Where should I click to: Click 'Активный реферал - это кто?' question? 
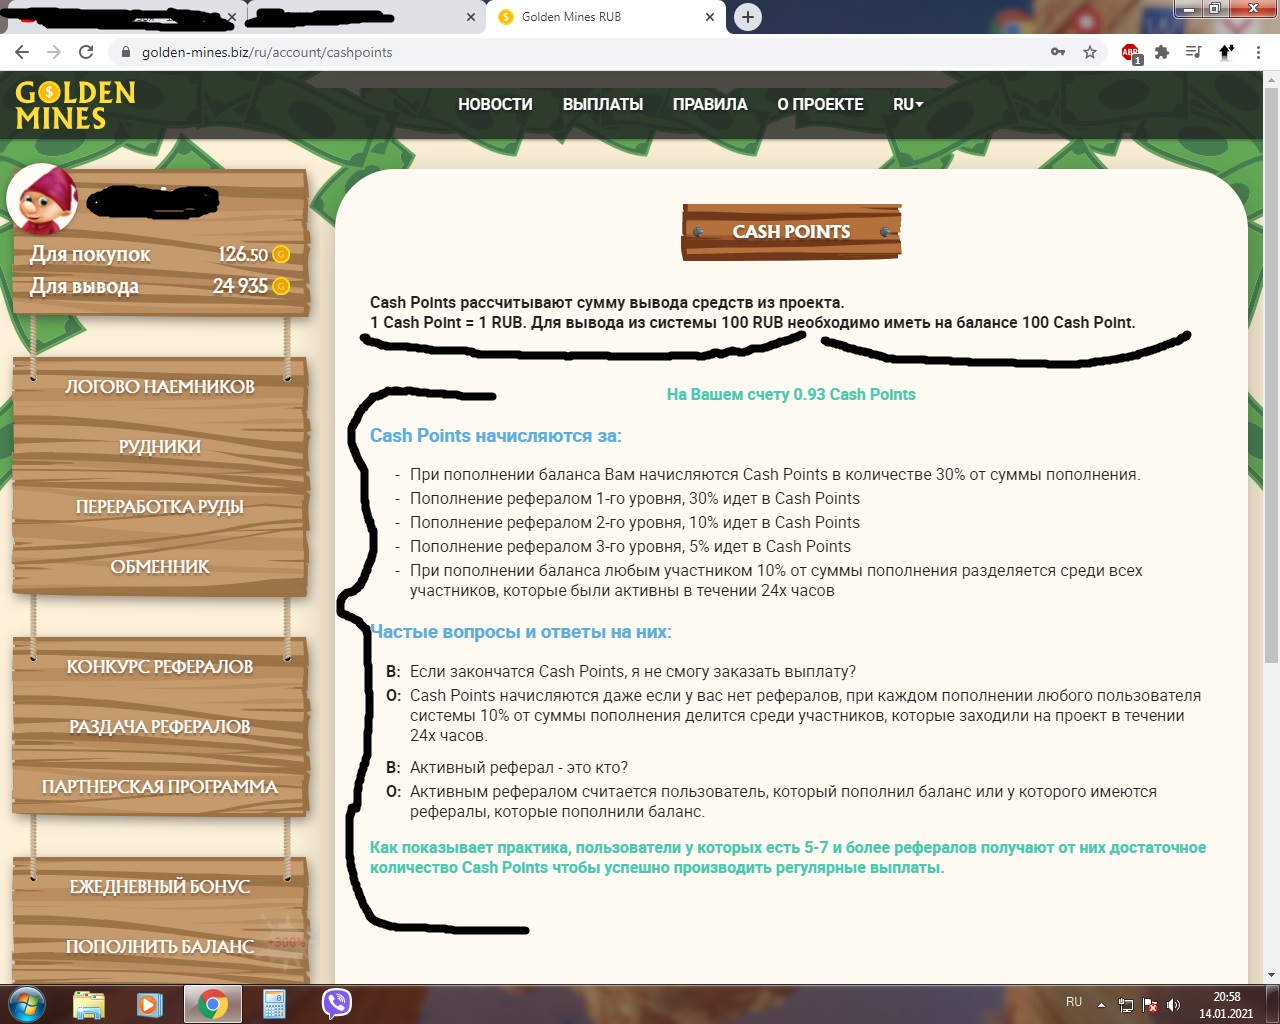tap(519, 768)
